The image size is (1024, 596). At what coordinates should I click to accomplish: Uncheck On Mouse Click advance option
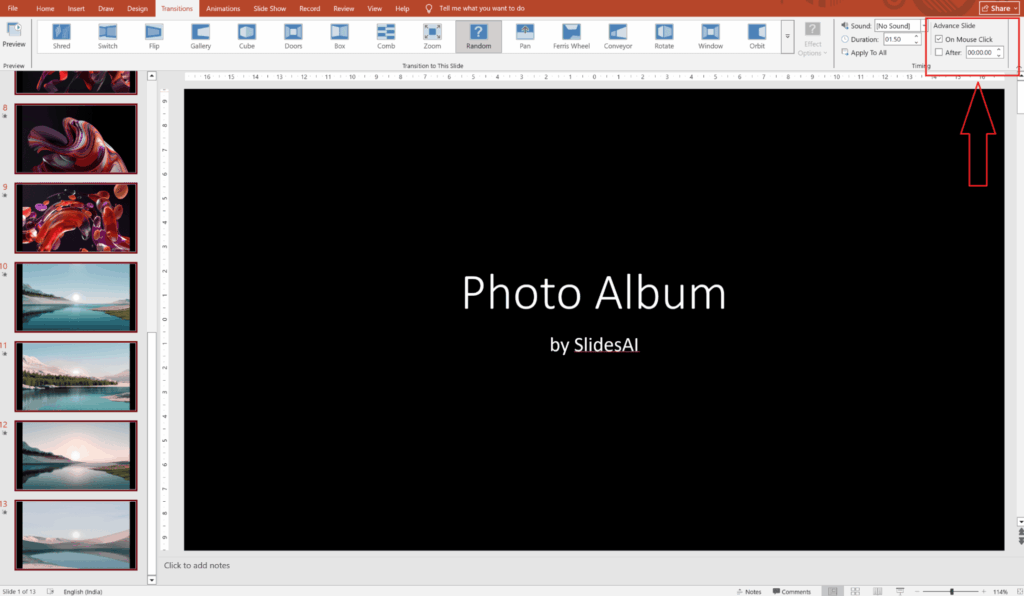pos(938,38)
